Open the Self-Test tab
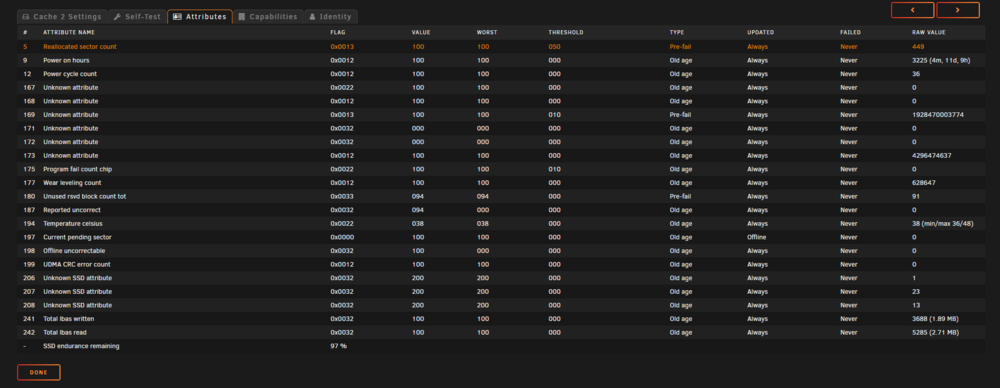The height and width of the screenshot is (388, 1000). click(136, 17)
